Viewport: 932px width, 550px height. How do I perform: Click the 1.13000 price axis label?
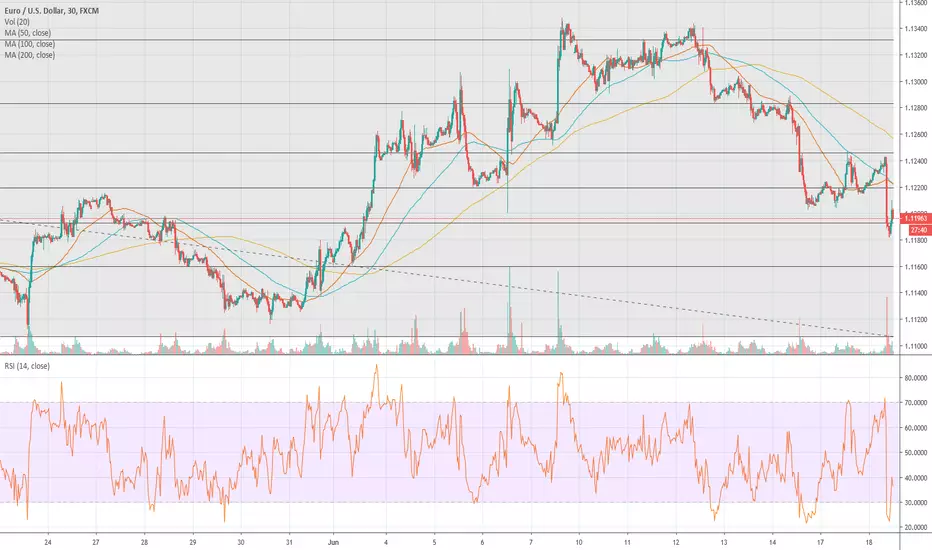(x=917, y=81)
